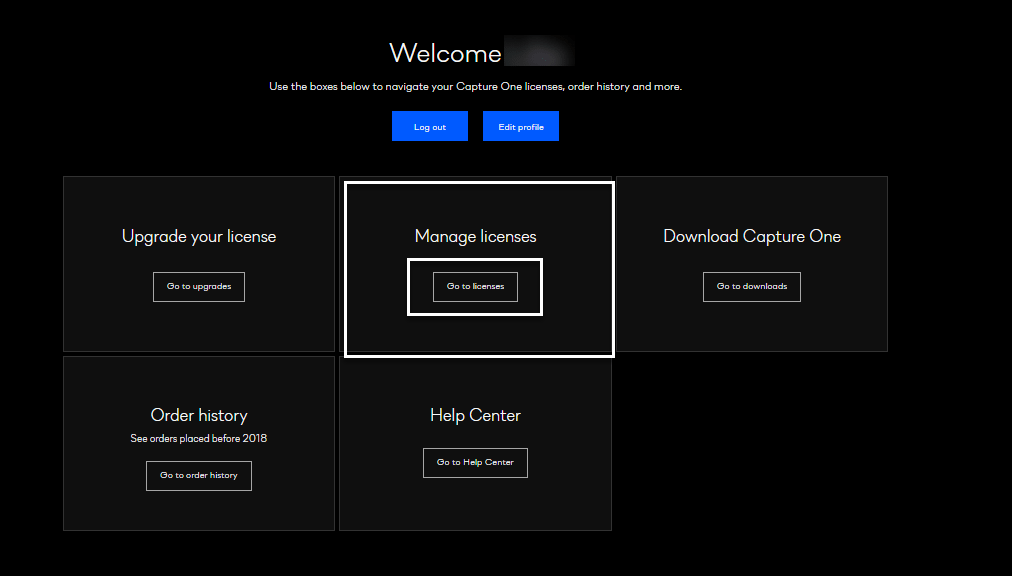The image size is (1012, 576).
Task: Click Go to upgrades
Action: (x=198, y=286)
